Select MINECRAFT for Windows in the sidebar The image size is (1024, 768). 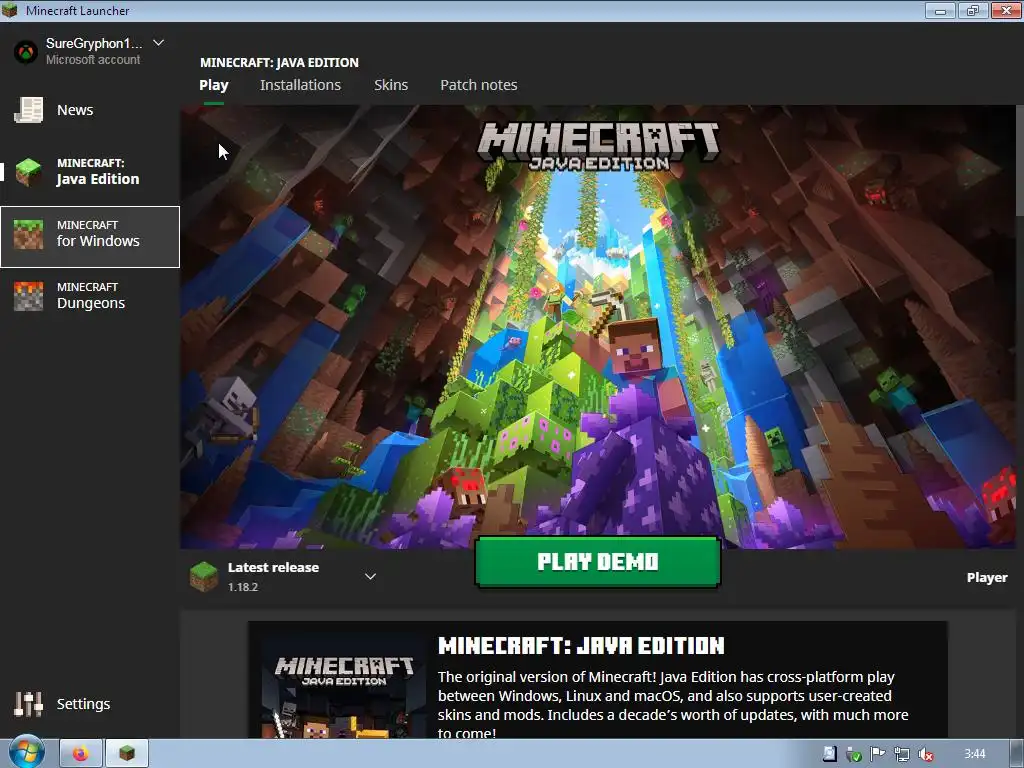90,236
